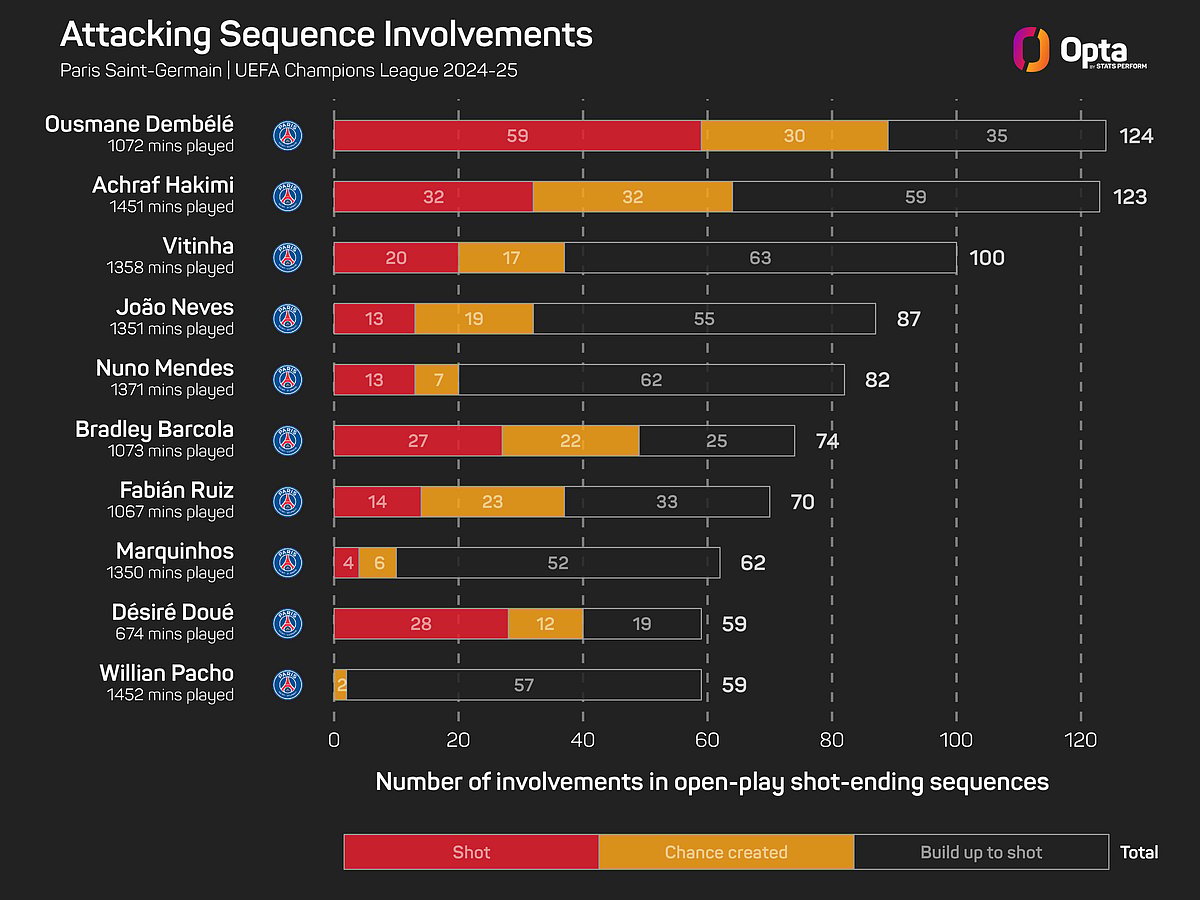Select the orange Chance created legend swatch

point(726,852)
